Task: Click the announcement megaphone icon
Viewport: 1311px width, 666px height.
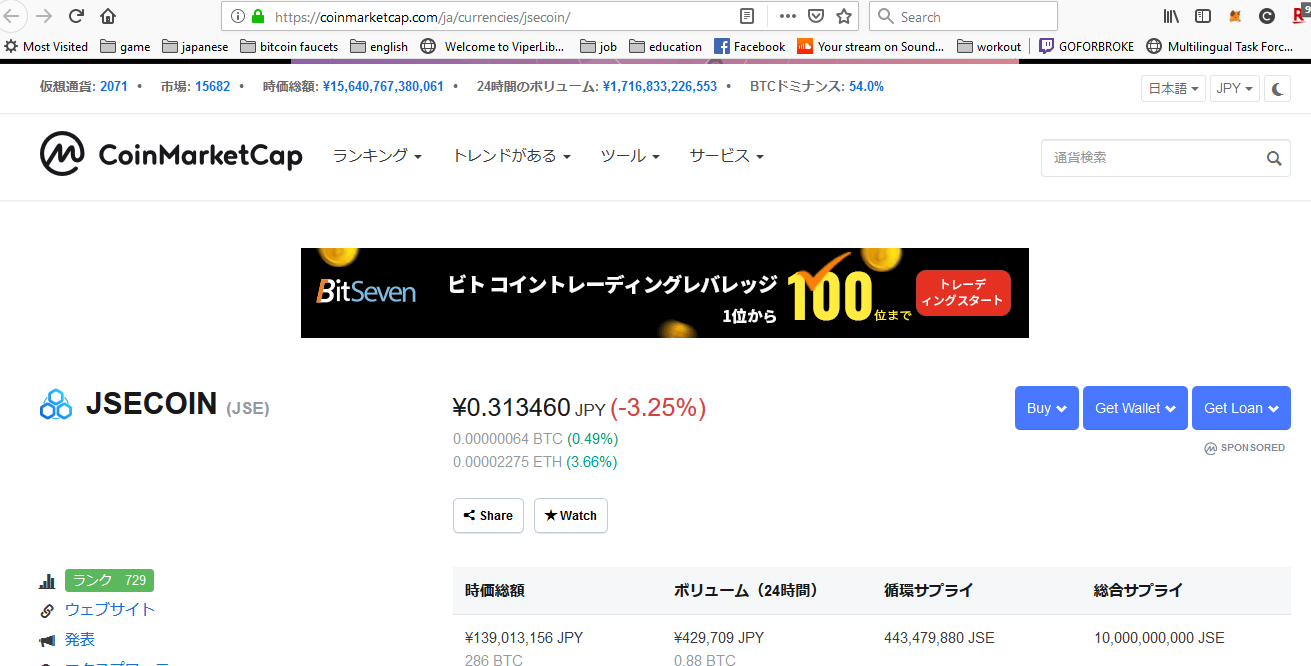Action: point(47,640)
